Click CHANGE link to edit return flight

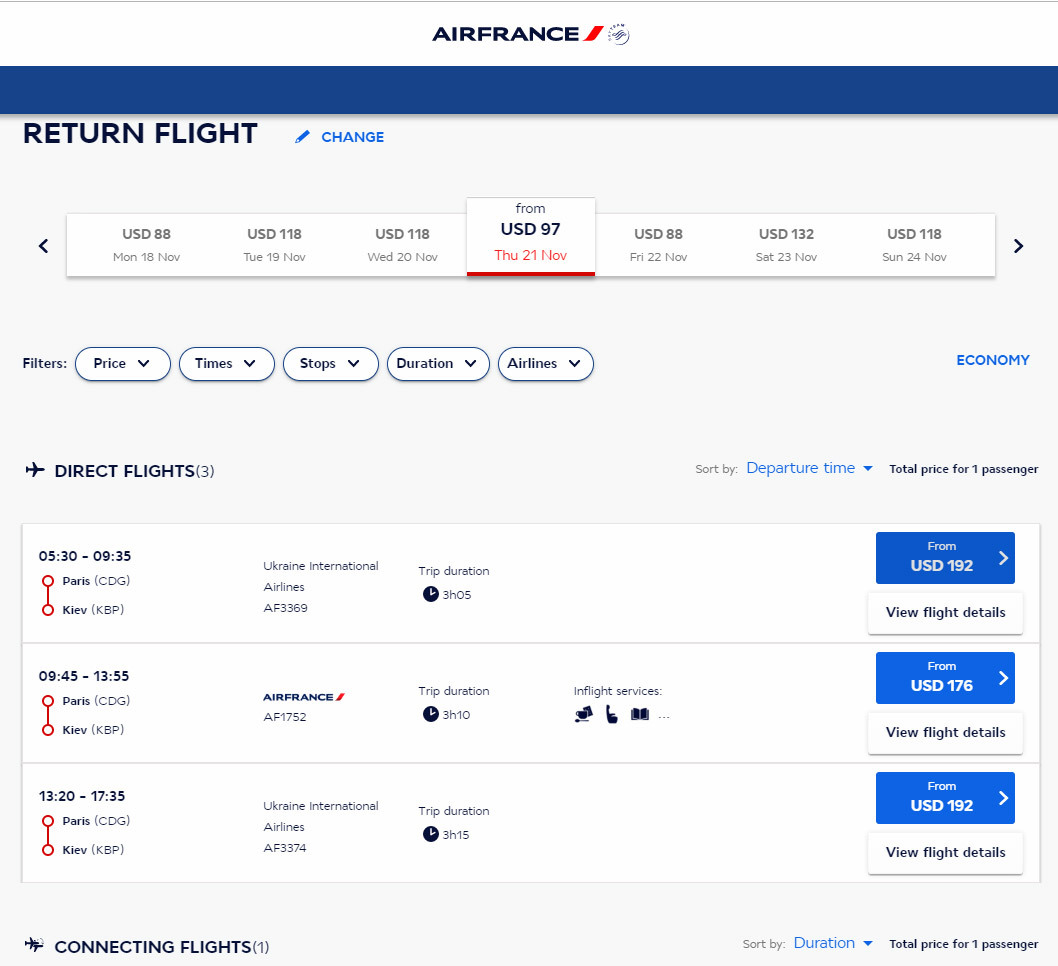352,137
